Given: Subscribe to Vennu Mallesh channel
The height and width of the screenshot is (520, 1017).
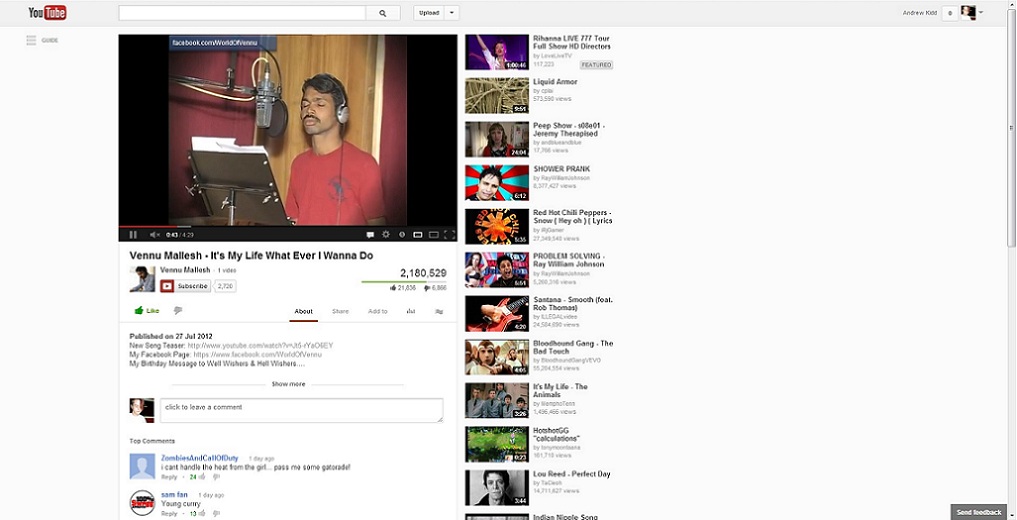Looking at the screenshot, I should point(185,286).
